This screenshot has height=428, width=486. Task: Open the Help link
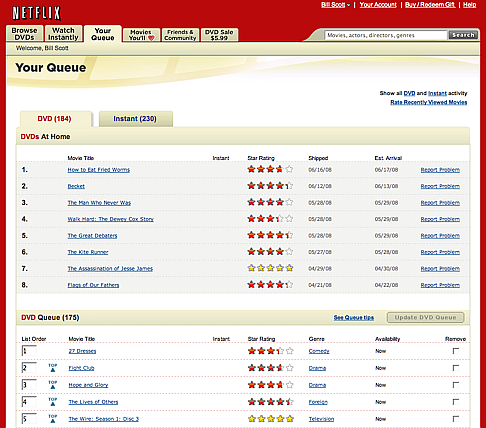(x=469, y=5)
